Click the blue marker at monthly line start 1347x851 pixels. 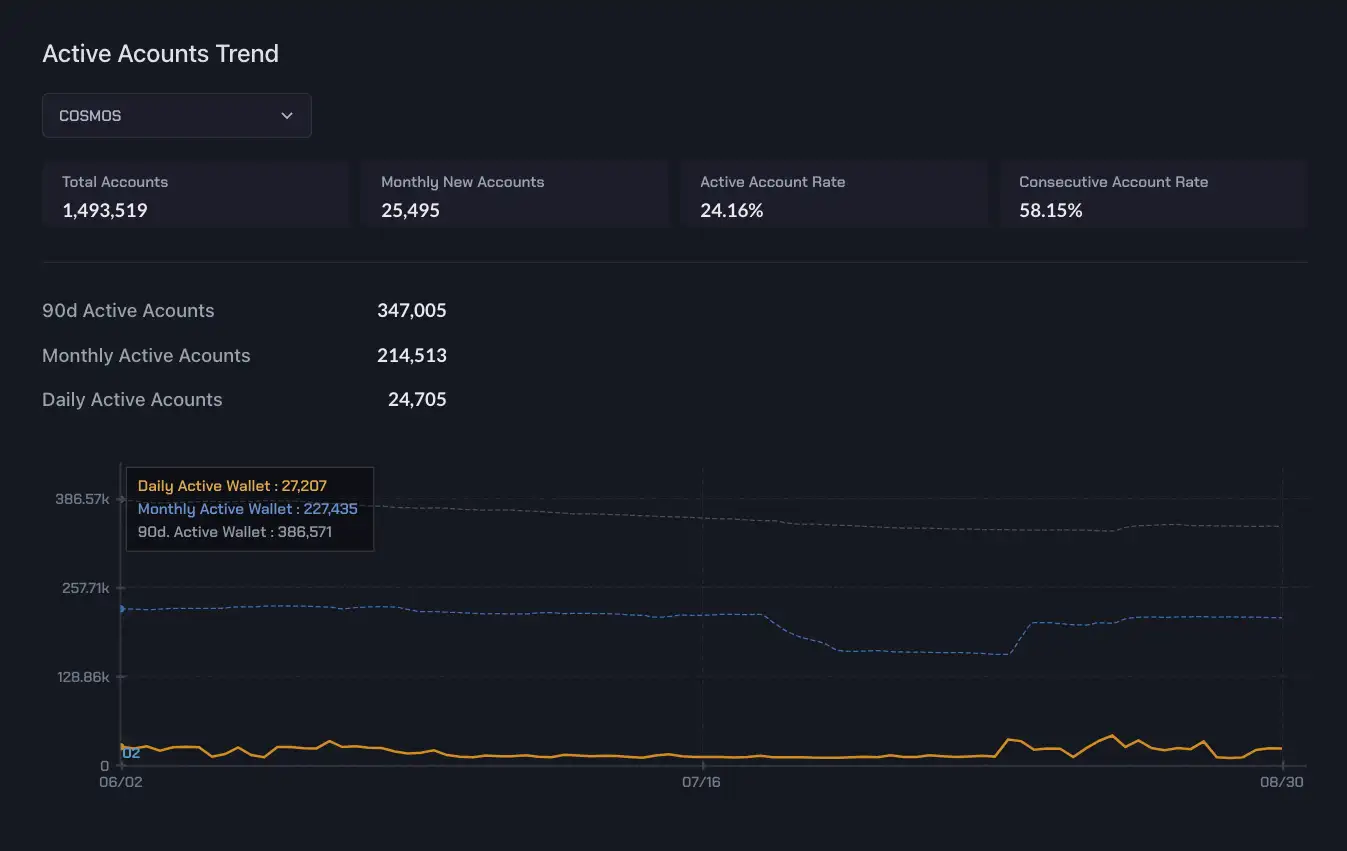pyautogui.click(x=122, y=608)
